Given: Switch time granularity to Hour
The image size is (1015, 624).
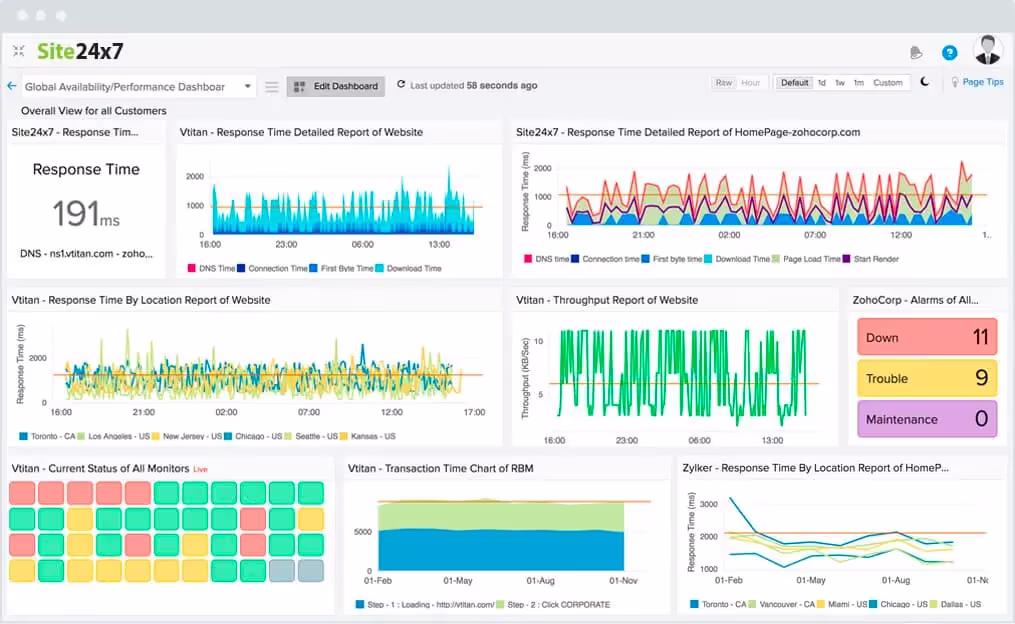Looking at the screenshot, I should pyautogui.click(x=750, y=82).
